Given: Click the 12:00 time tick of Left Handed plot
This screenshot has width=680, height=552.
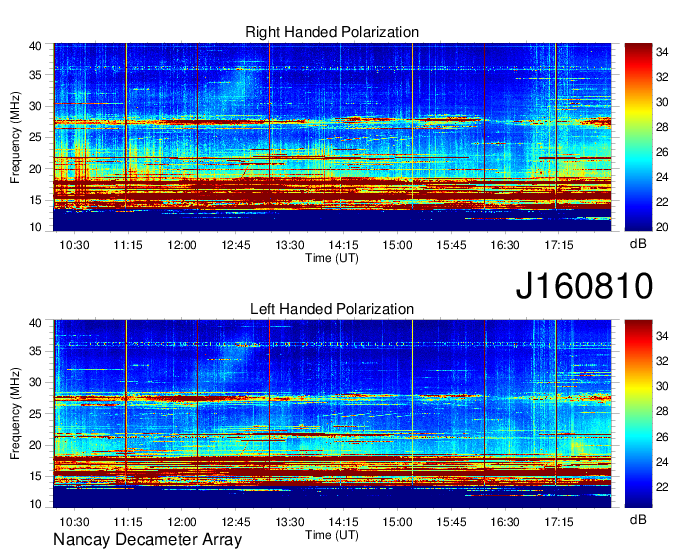Looking at the screenshot, I should pos(182,522).
